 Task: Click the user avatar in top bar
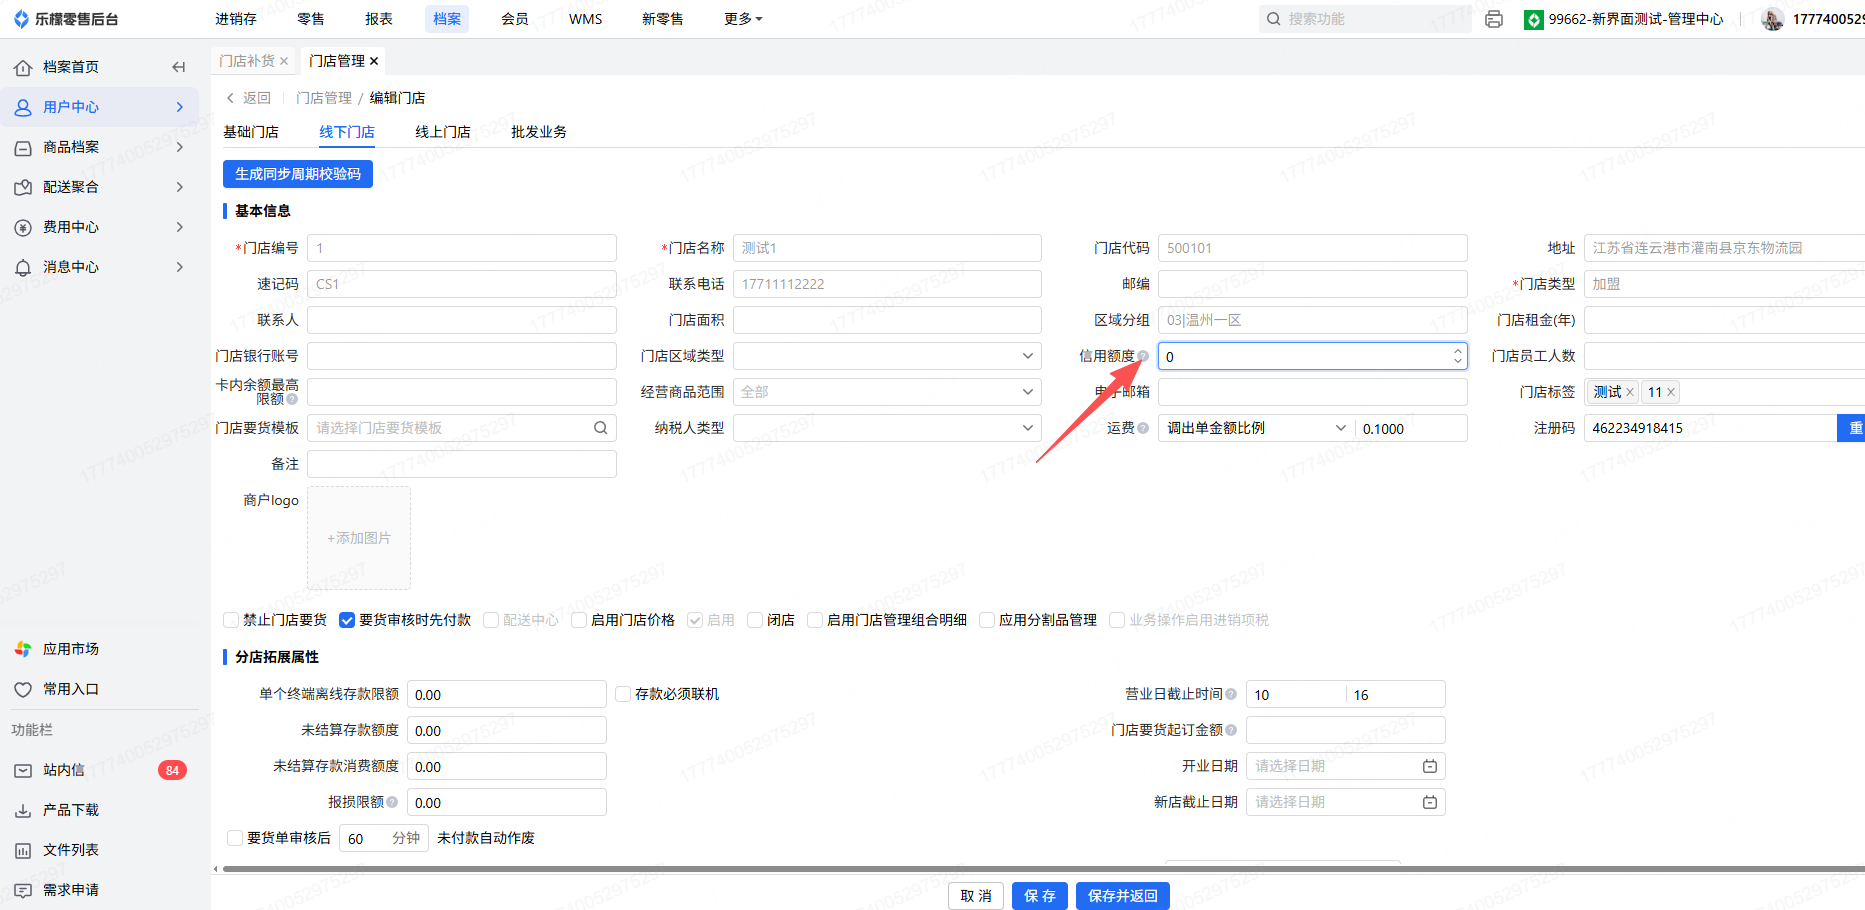(x=1772, y=19)
